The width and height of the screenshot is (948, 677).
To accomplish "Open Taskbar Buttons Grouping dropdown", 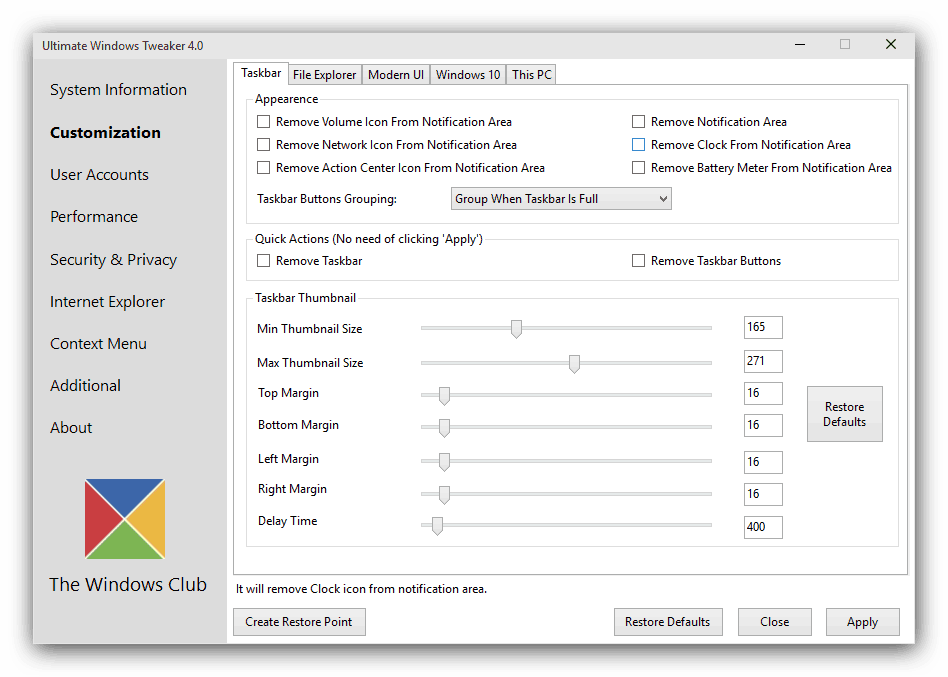I will (x=561, y=199).
